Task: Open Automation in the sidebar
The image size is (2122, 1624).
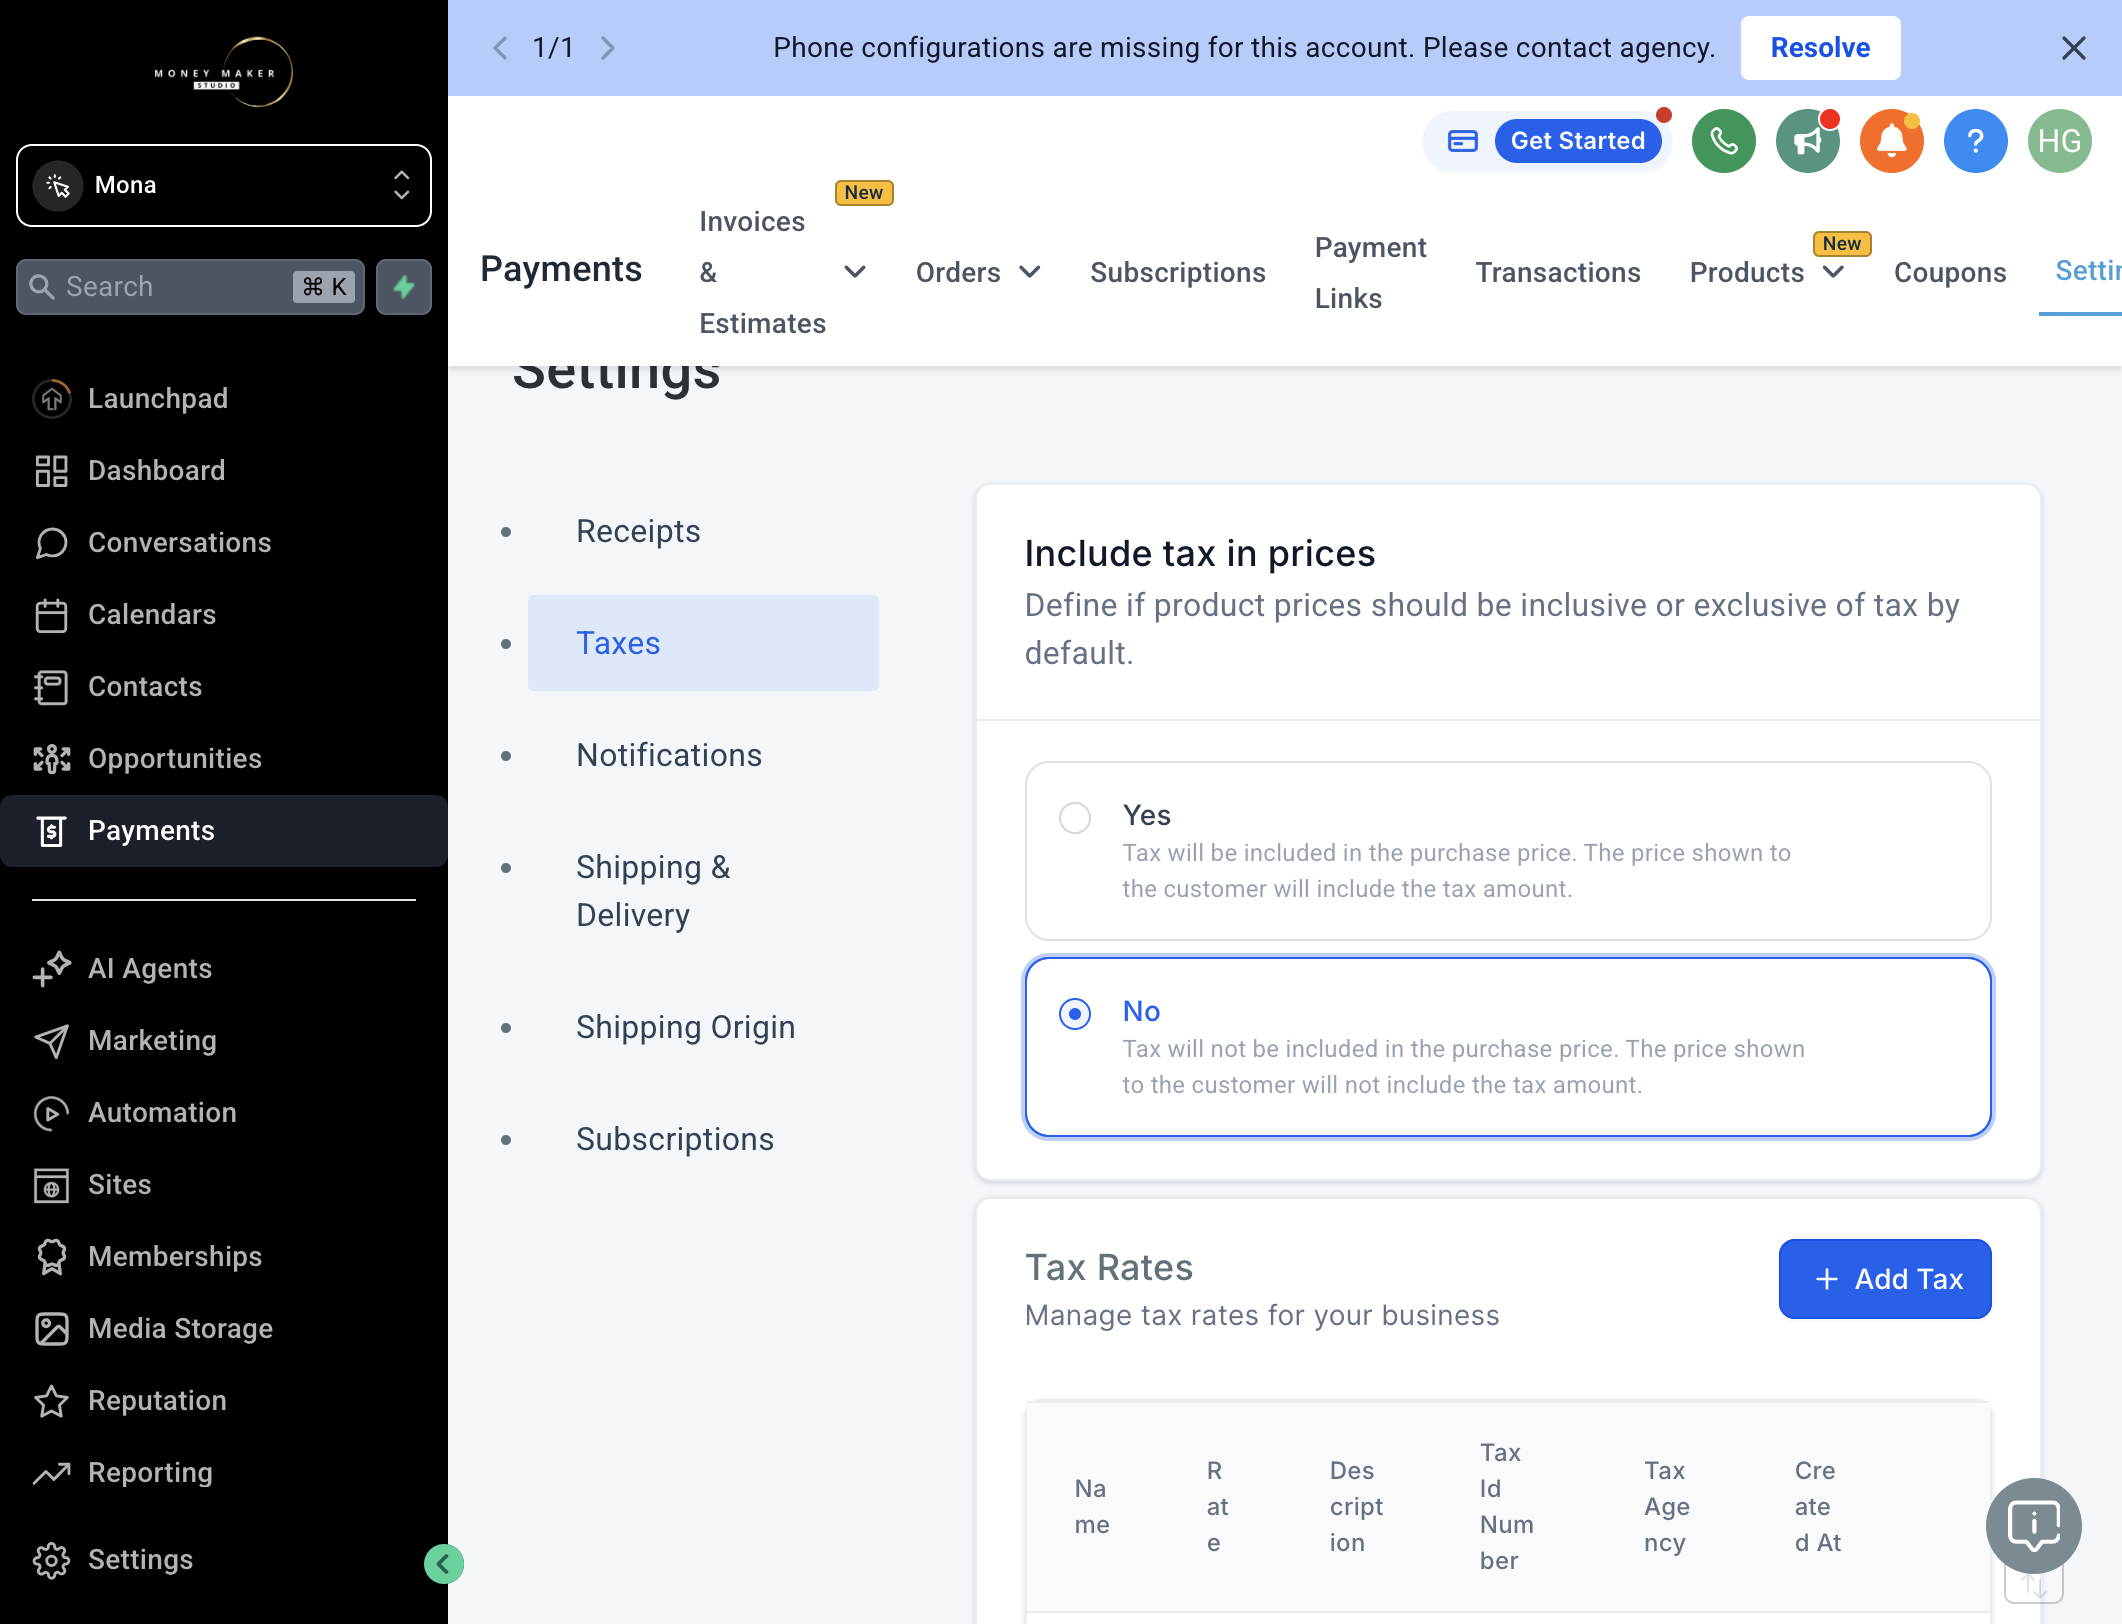Action: click(x=224, y=1112)
